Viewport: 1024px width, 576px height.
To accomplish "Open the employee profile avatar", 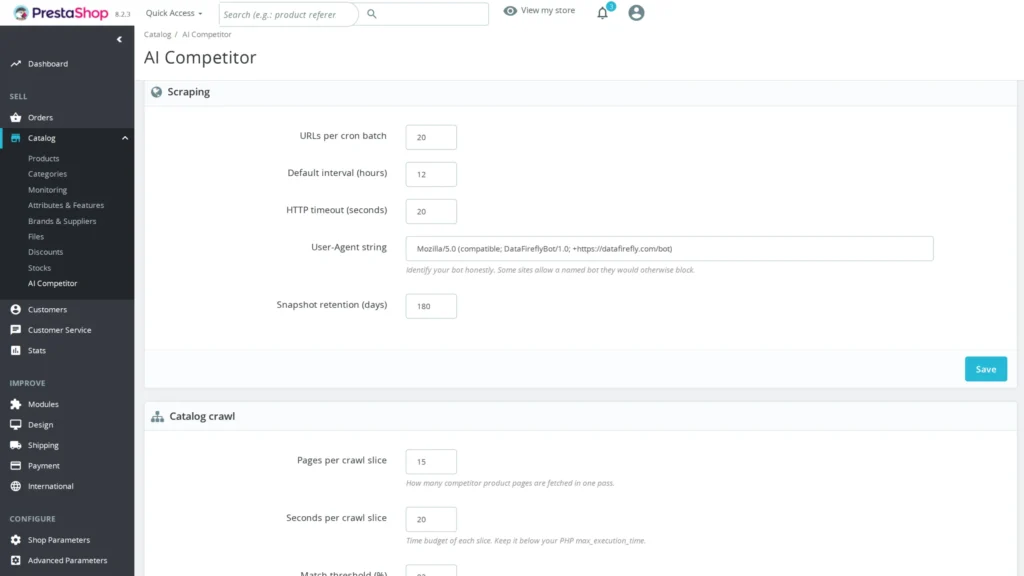I will (x=636, y=12).
